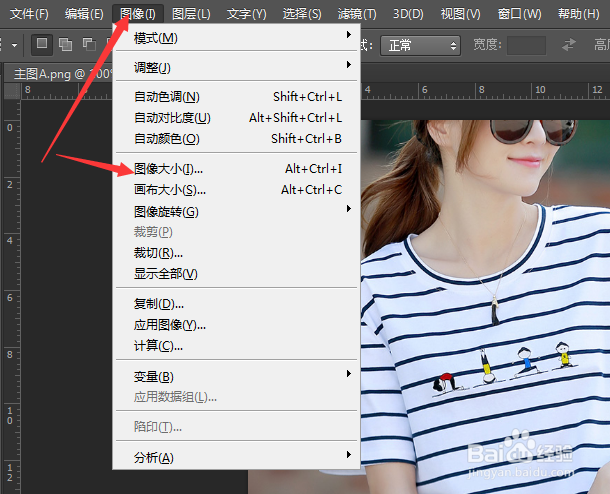The image size is (610, 494).
Task: Select 复制(D)... menu entry
Action: click(x=237, y=303)
